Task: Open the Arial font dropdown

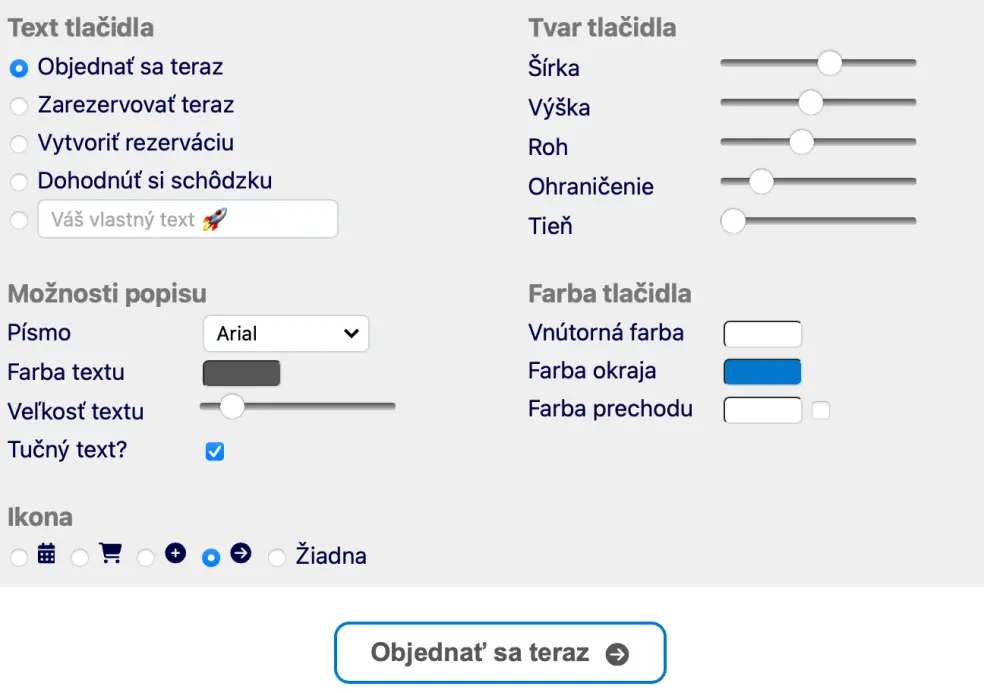Action: [x=286, y=333]
